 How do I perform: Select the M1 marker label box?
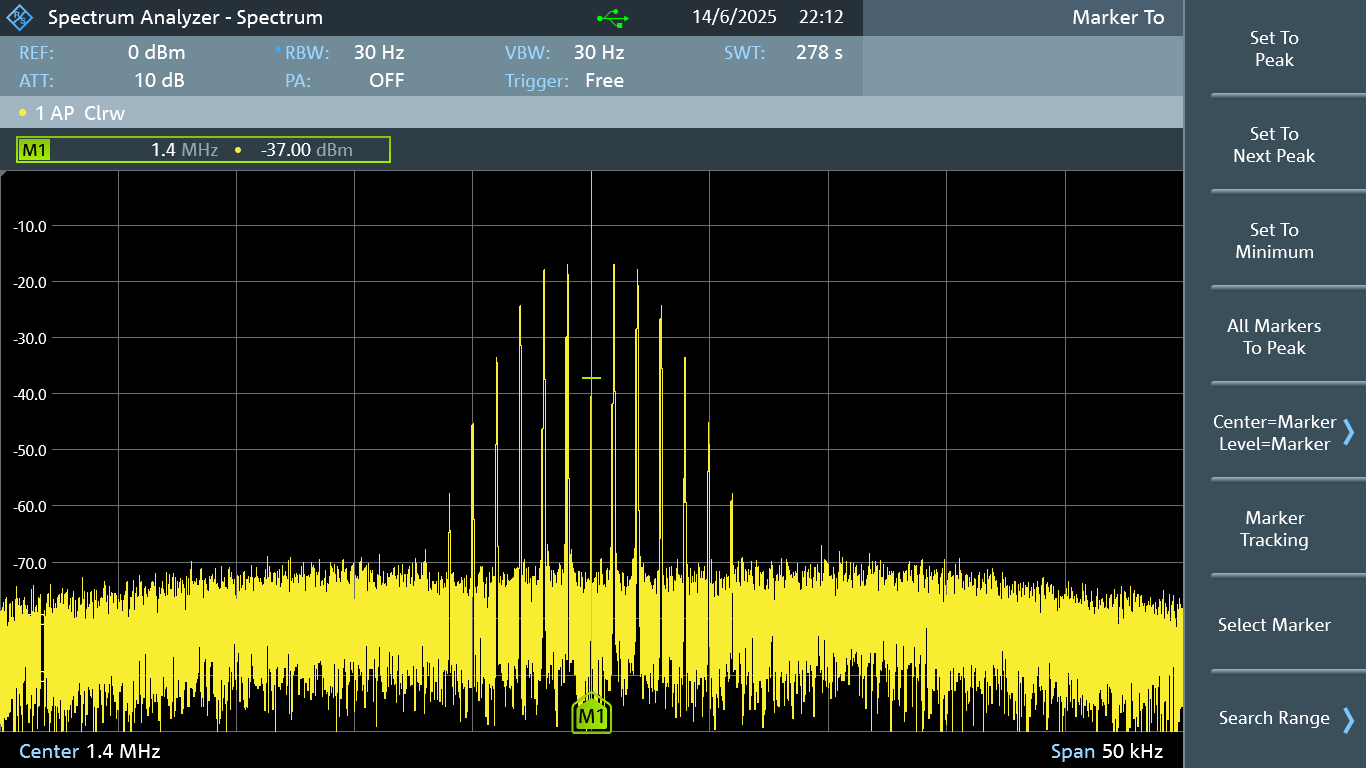pos(35,150)
